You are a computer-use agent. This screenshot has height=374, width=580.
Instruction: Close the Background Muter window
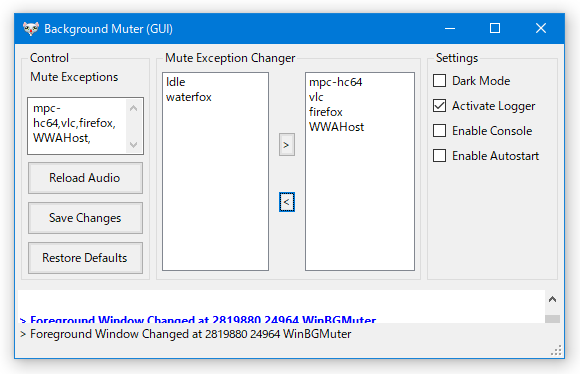[540, 28]
